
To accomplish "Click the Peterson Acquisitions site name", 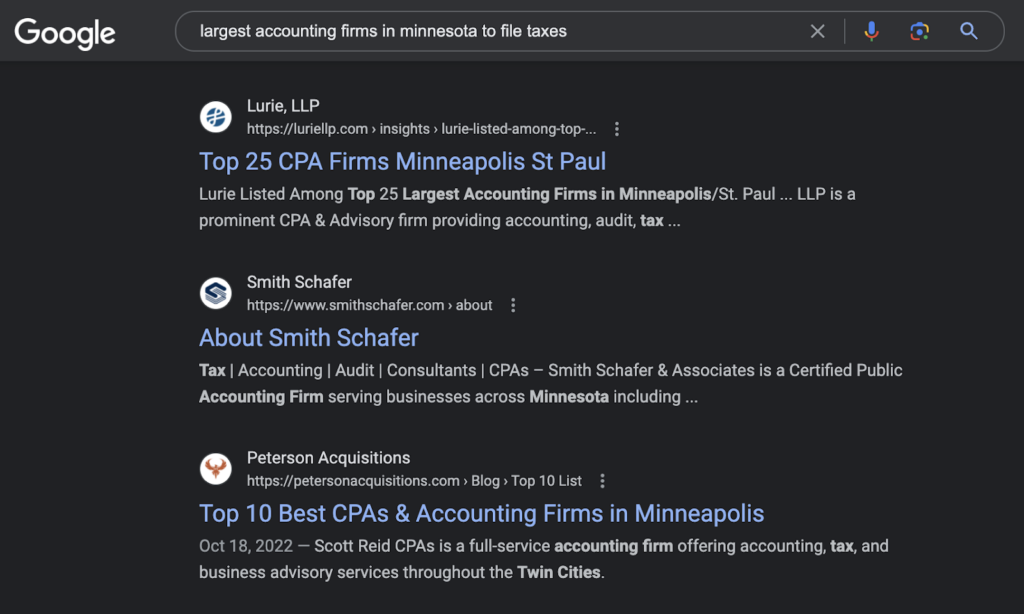I will click(x=328, y=458).
